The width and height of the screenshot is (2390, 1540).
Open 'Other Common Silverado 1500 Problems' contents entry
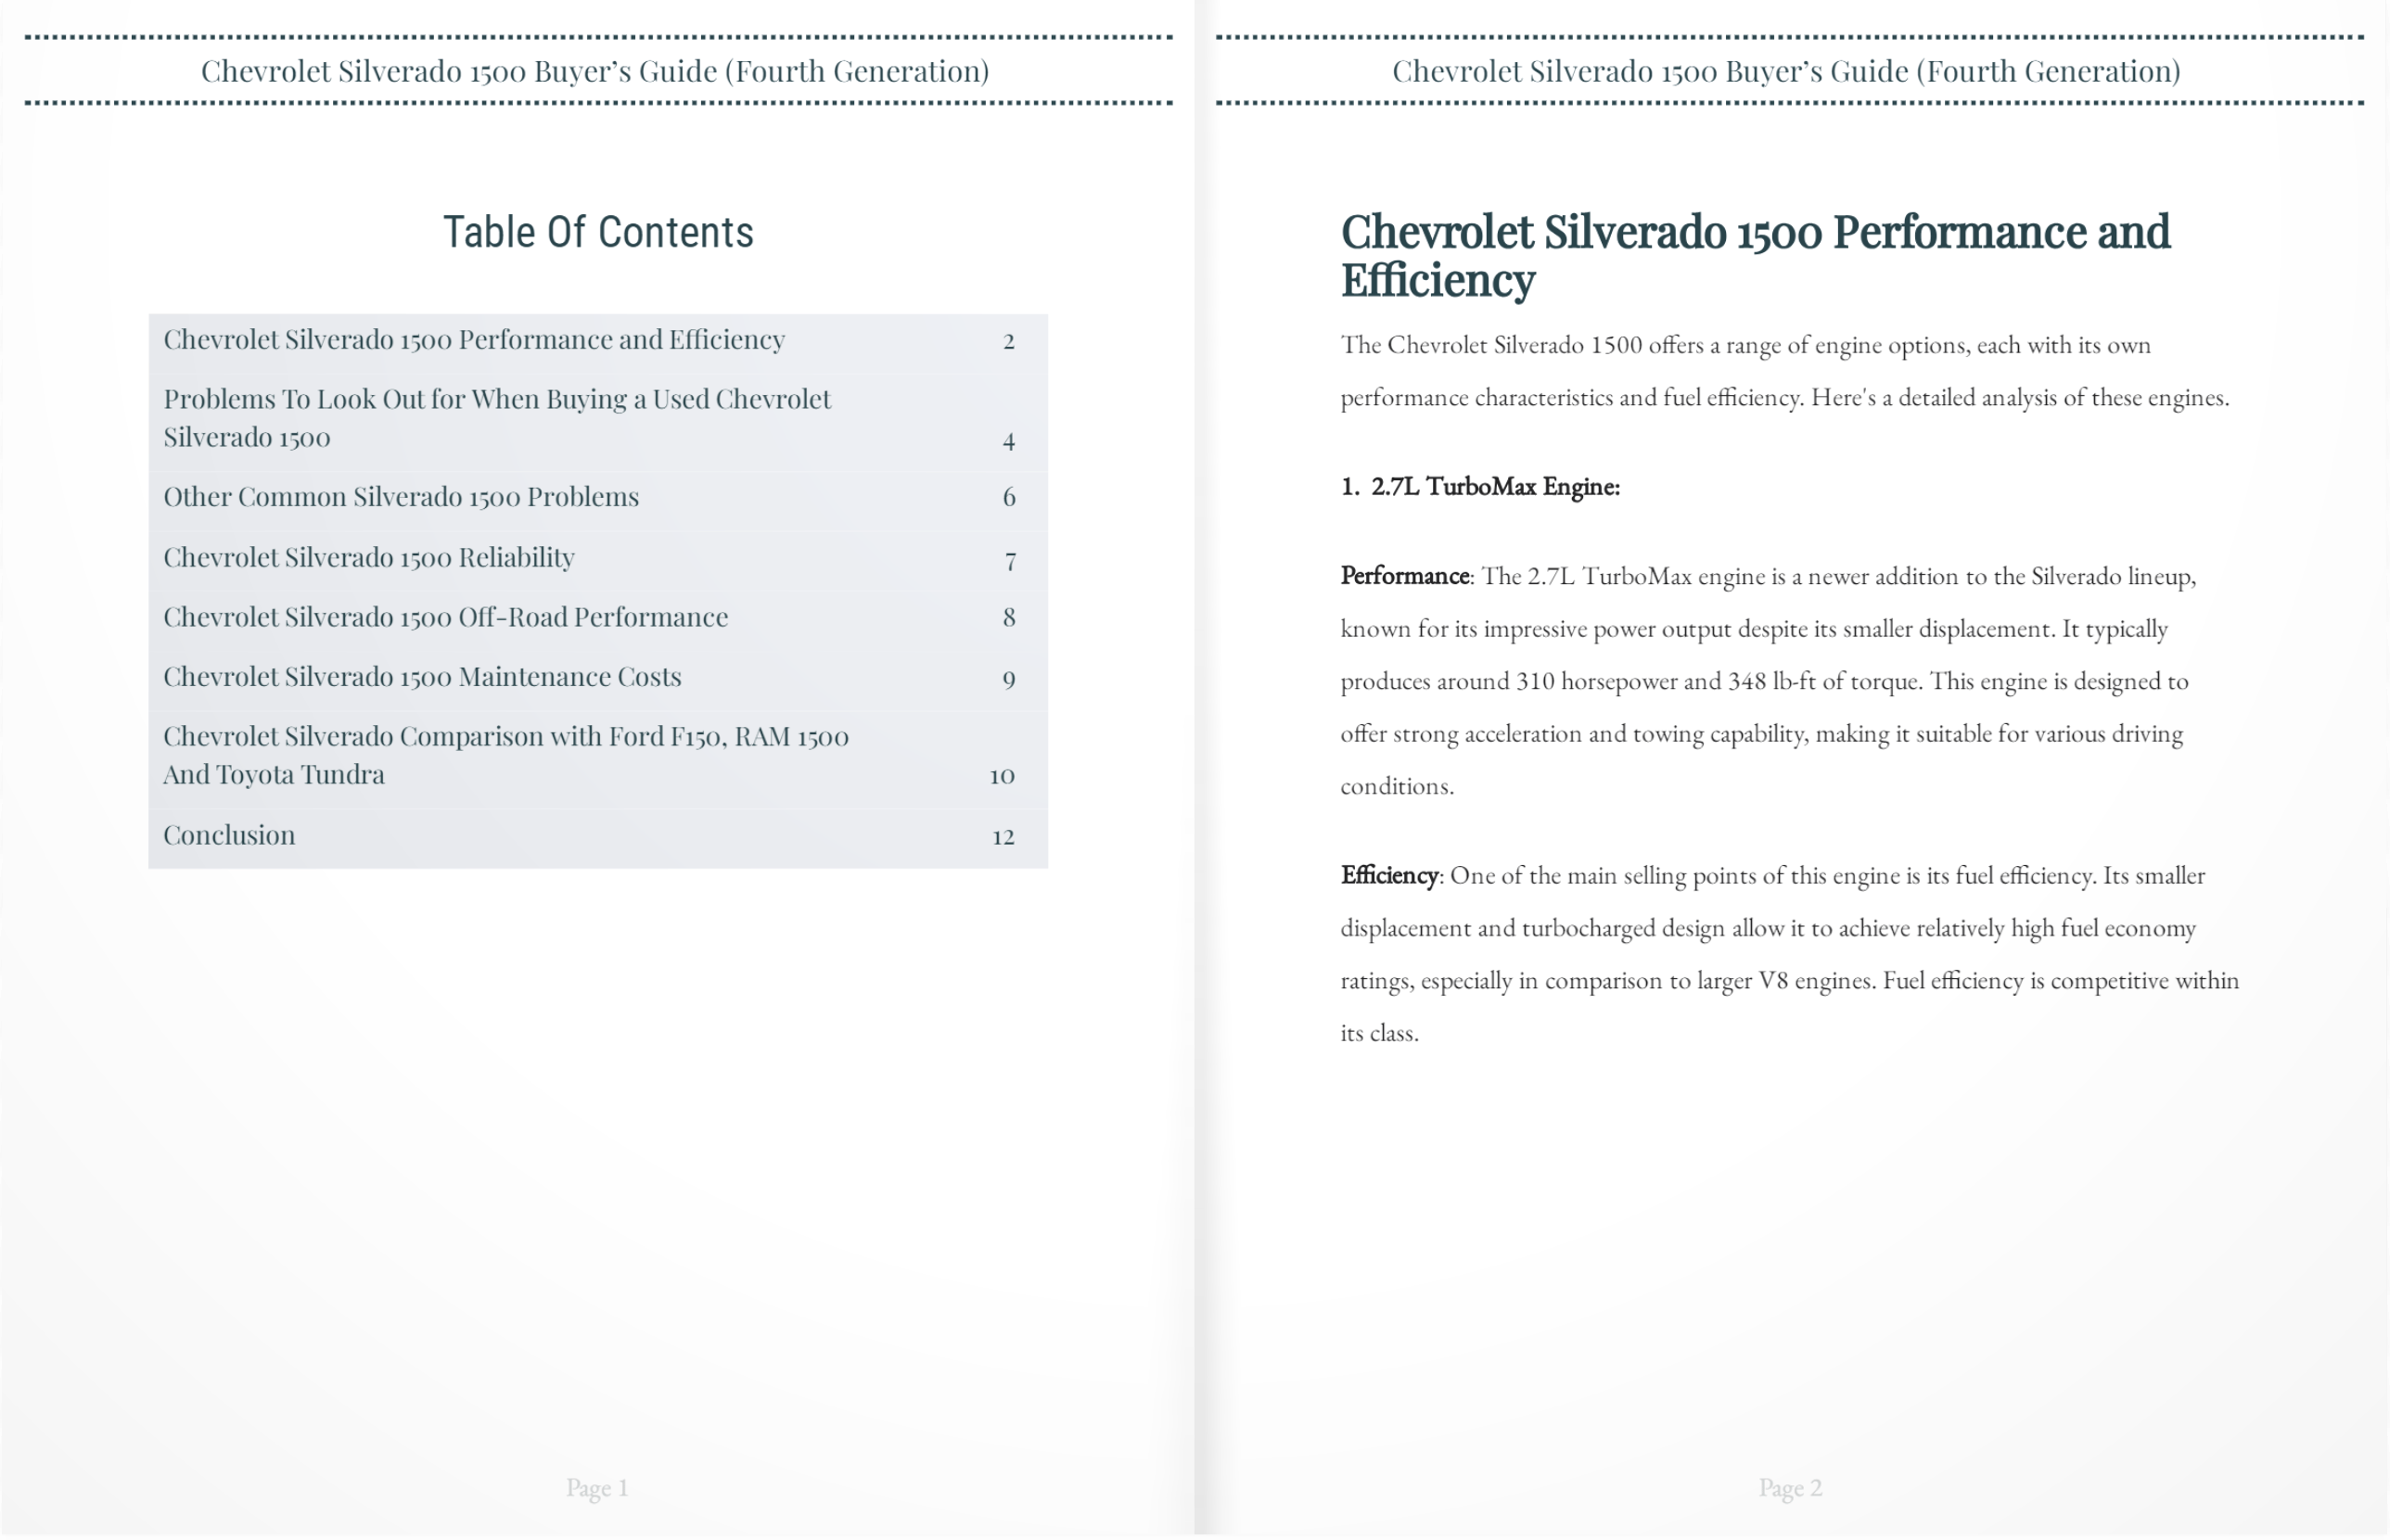point(401,497)
